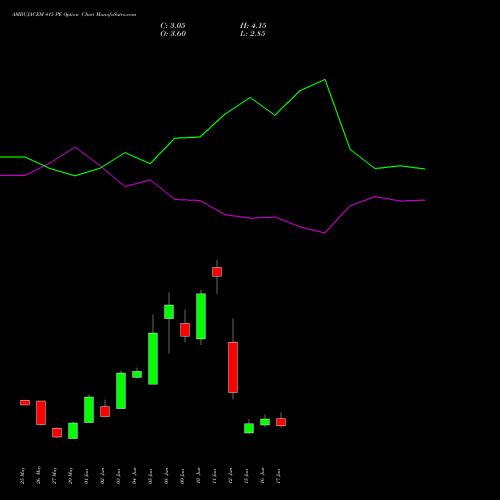The height and width of the screenshot is (500, 500).
Task: Click the open value O: 3.60
Action: (x=173, y=34)
